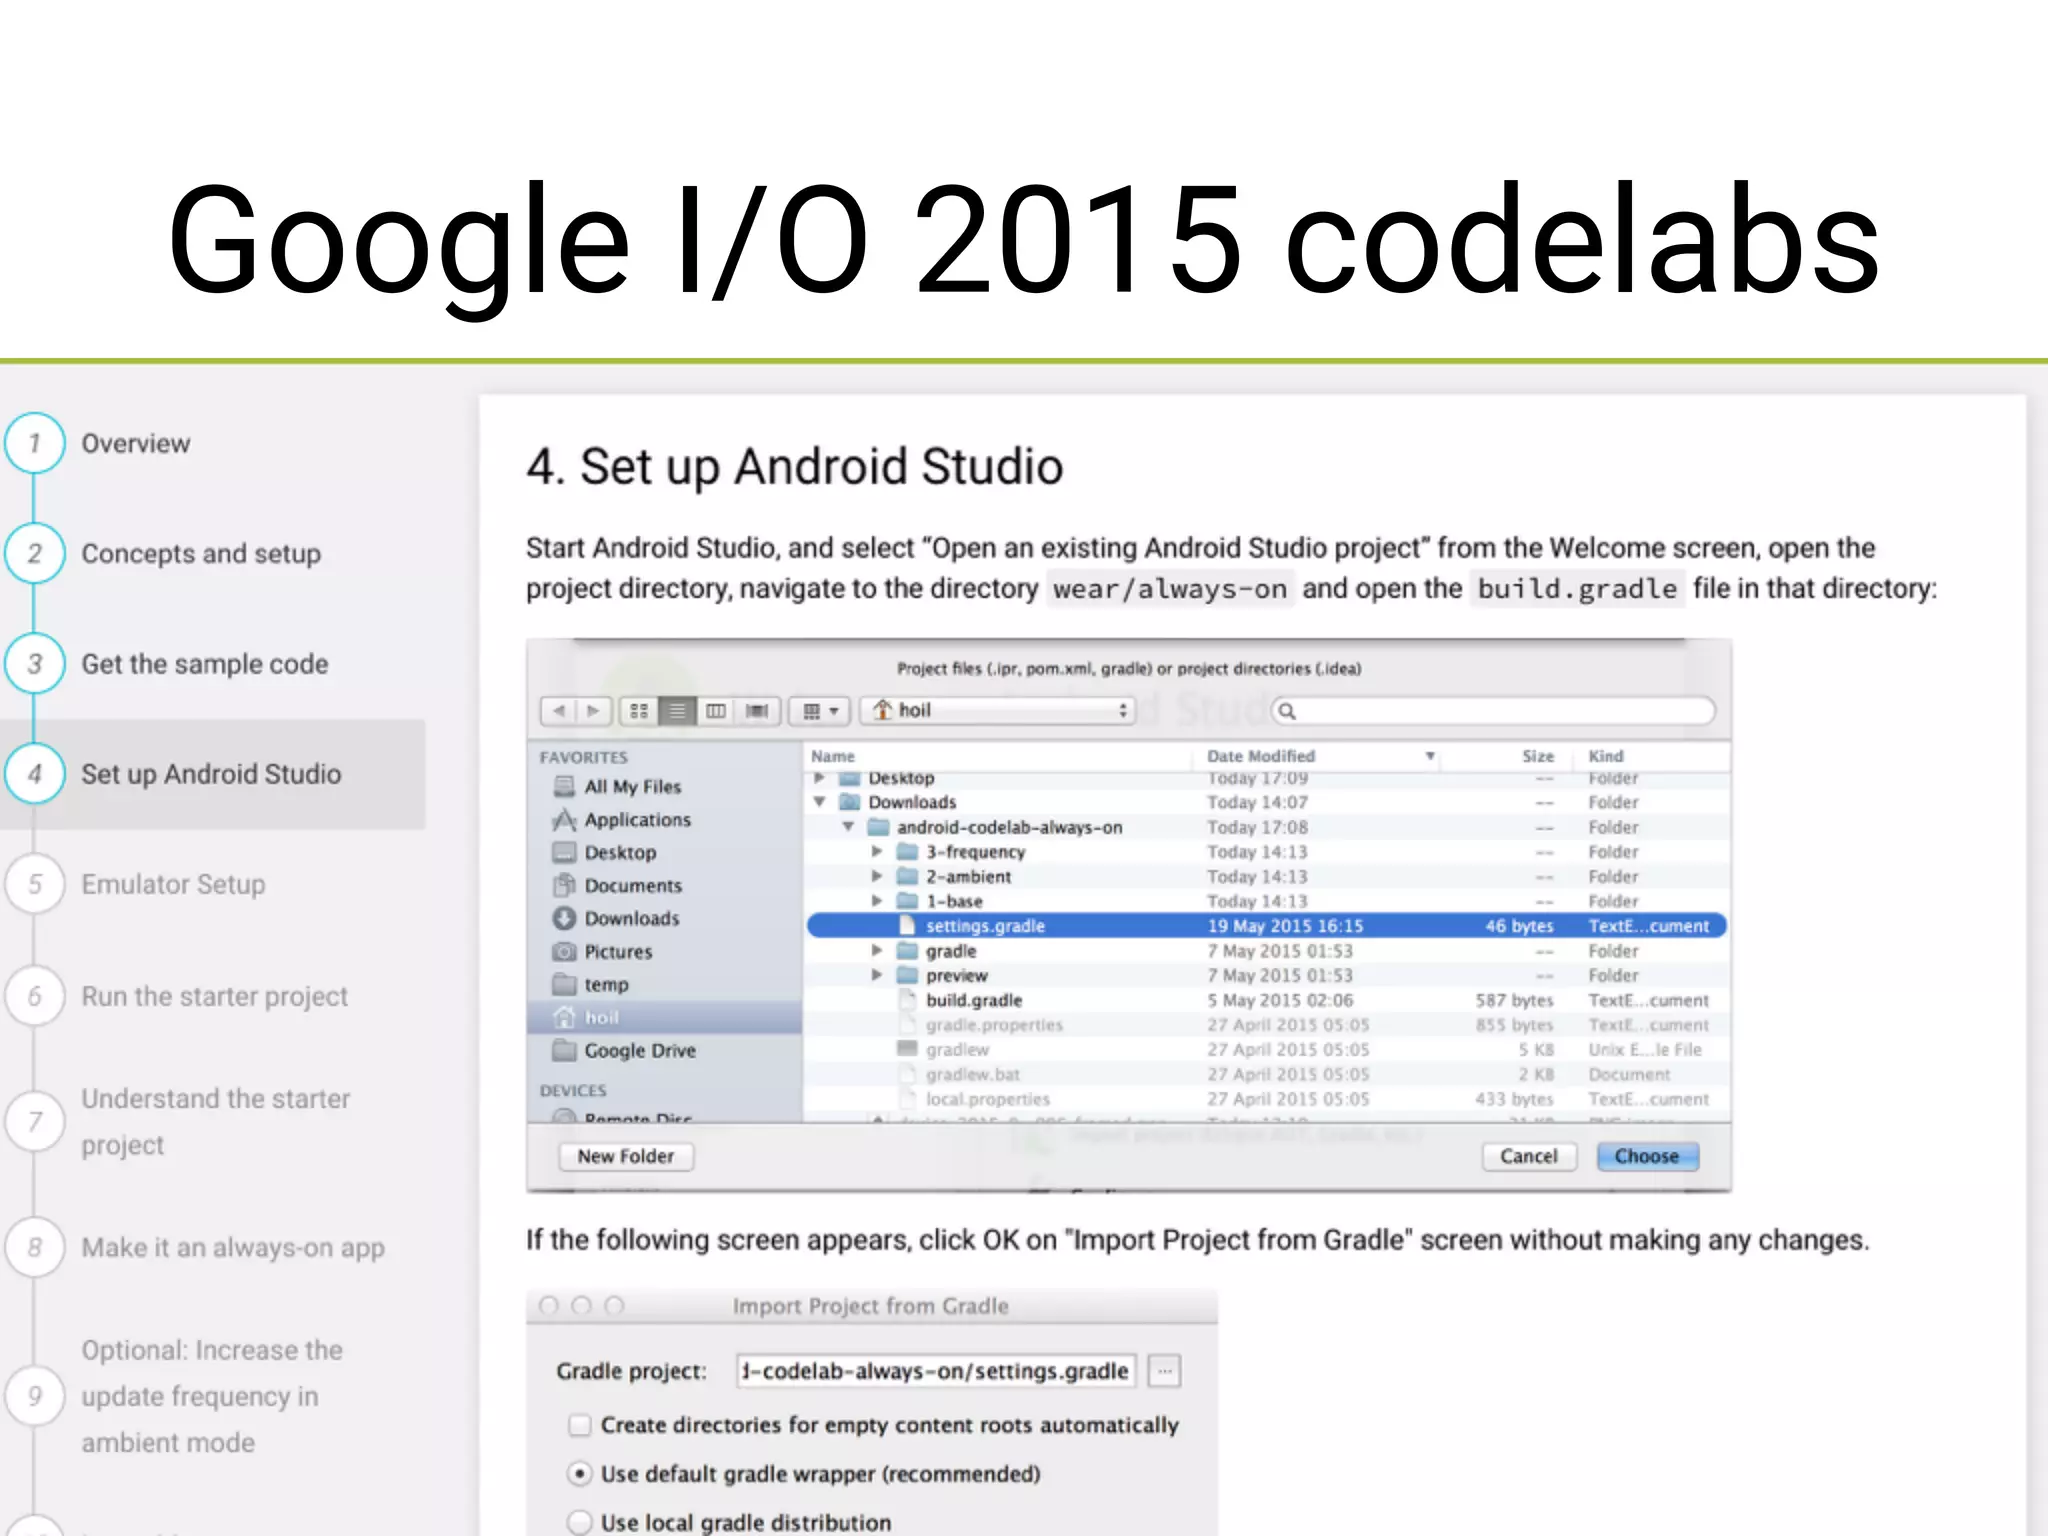2048x1536 pixels.
Task: Click the New Folder button
Action: (x=626, y=1156)
